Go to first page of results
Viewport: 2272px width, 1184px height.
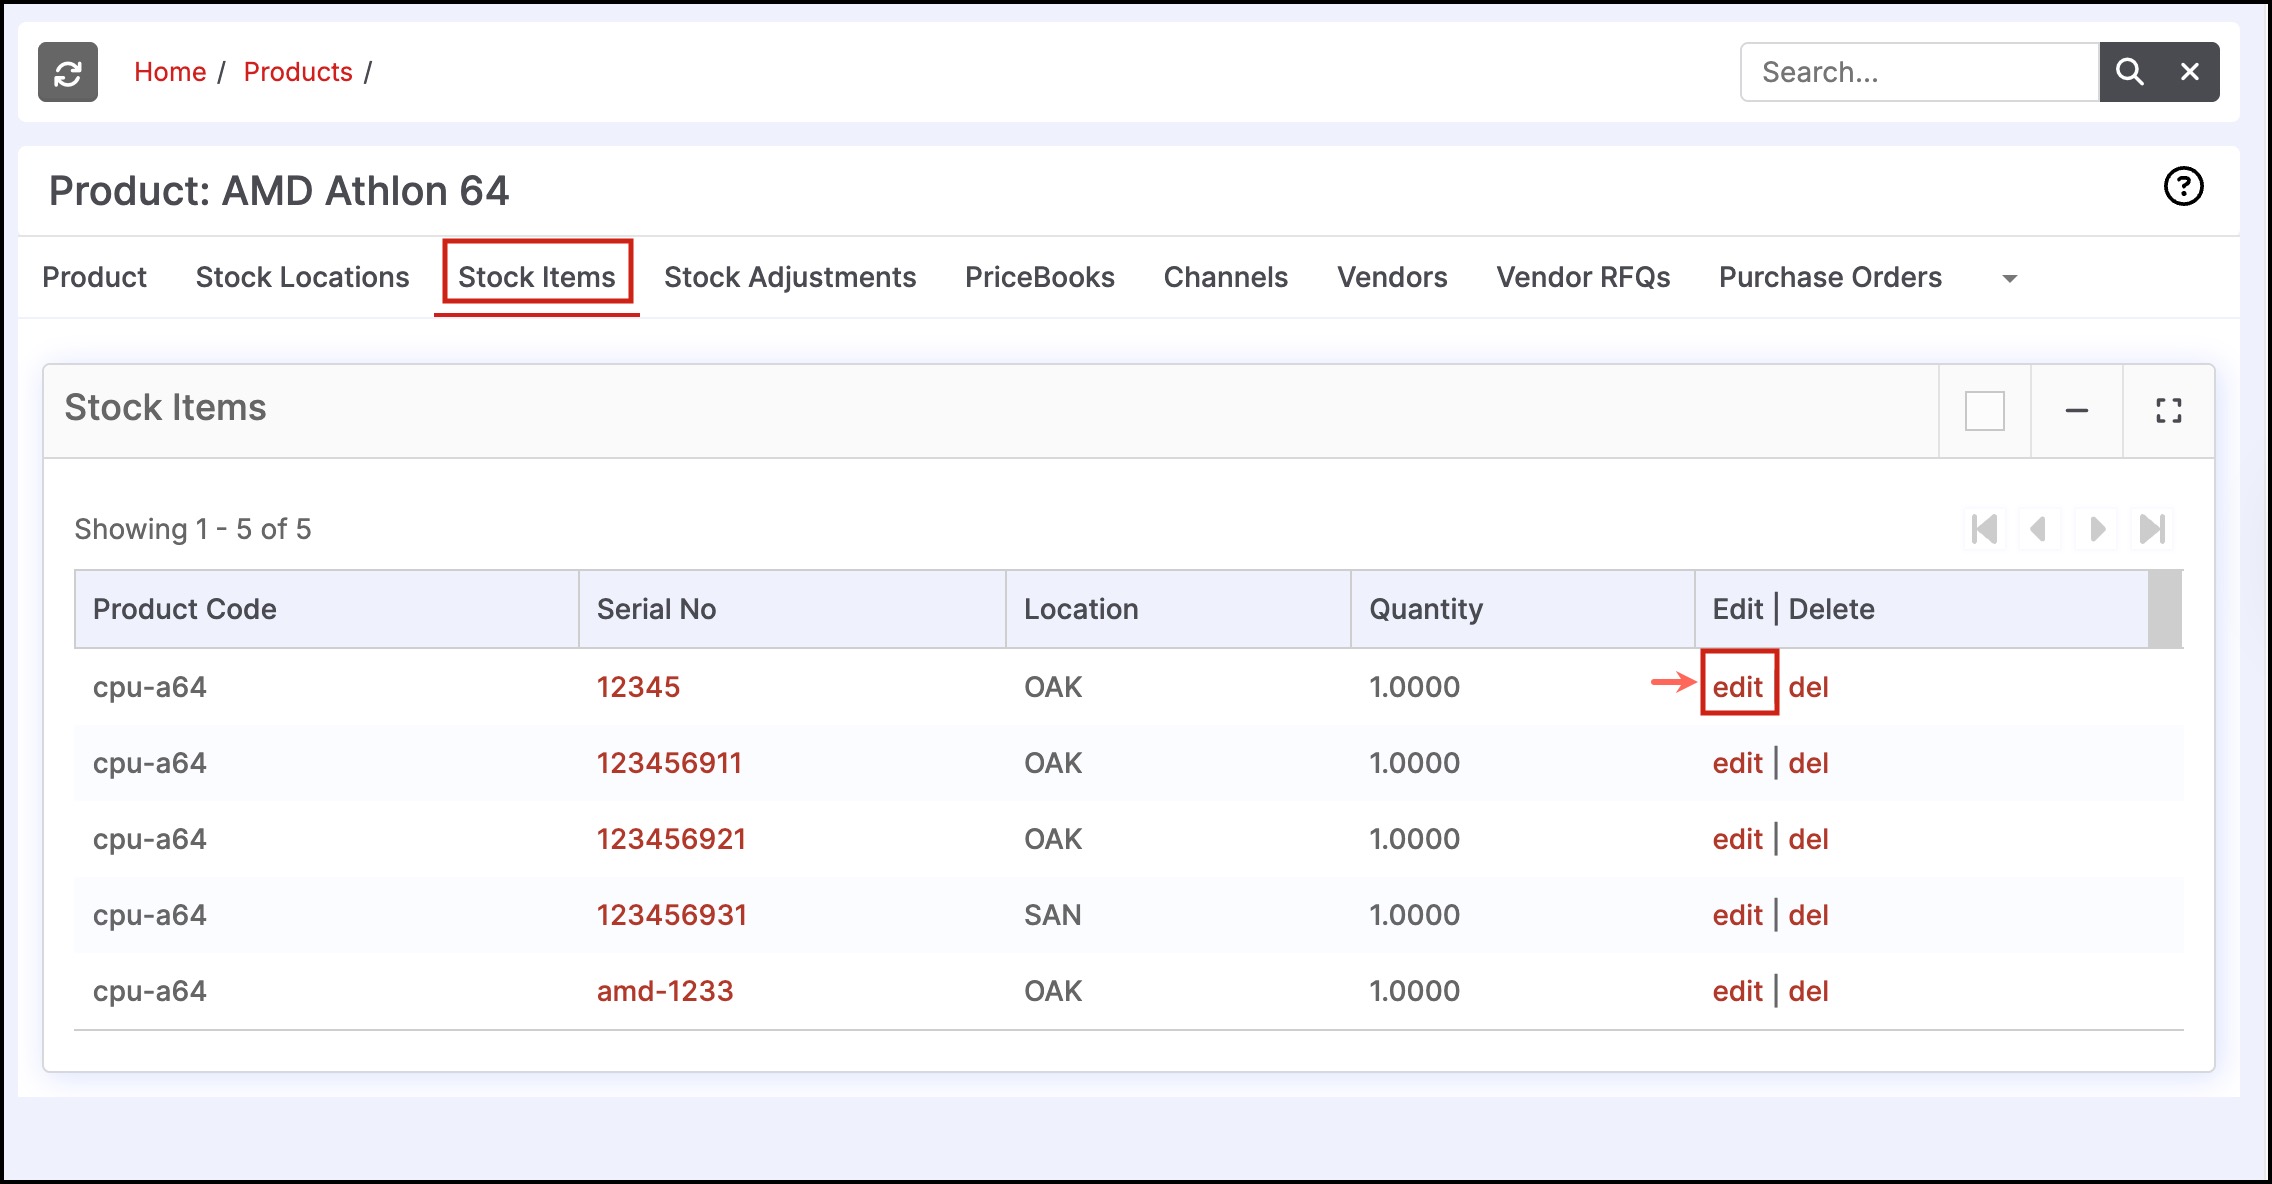(1984, 528)
